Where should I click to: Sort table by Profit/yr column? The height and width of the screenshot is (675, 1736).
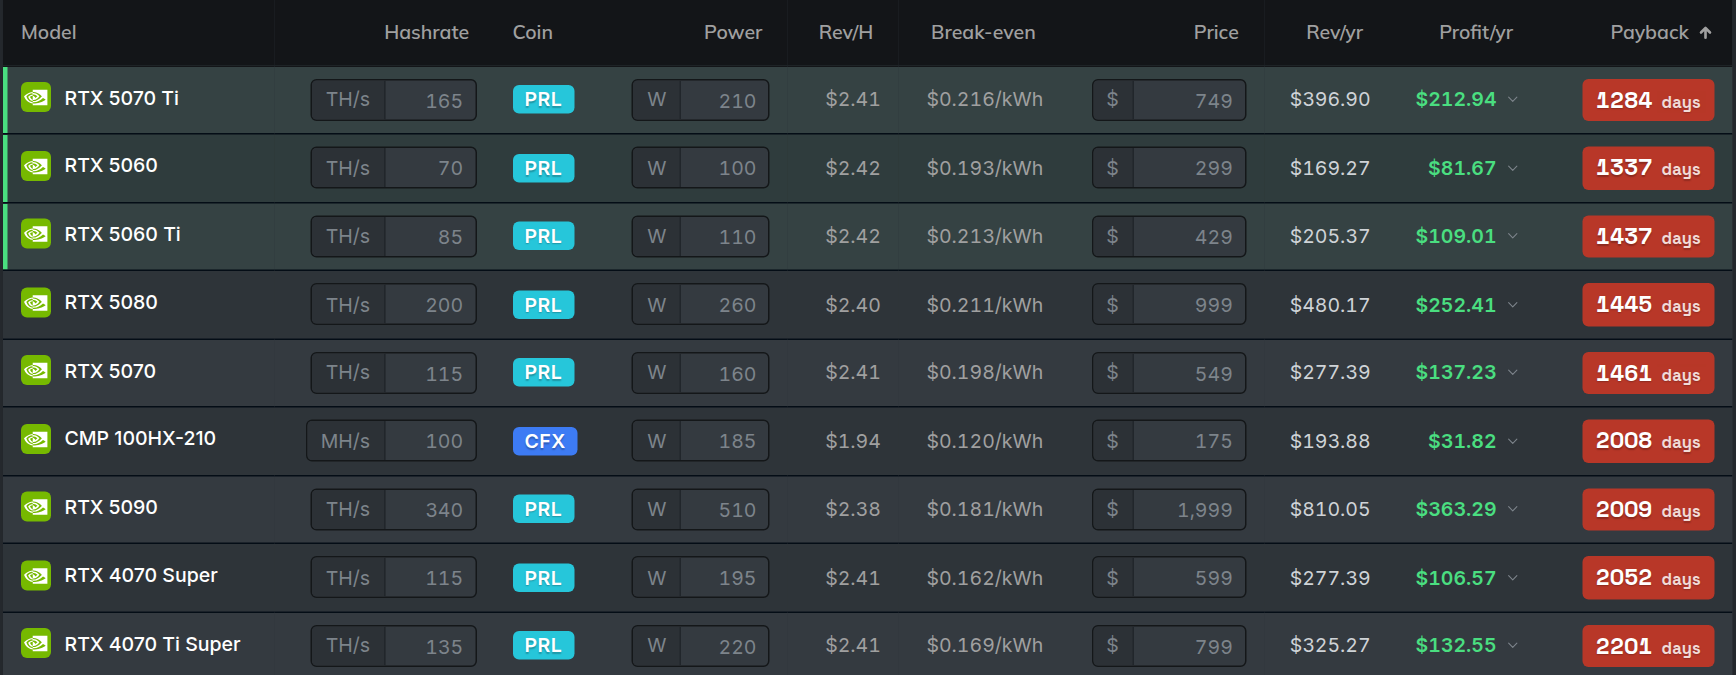1476,33
